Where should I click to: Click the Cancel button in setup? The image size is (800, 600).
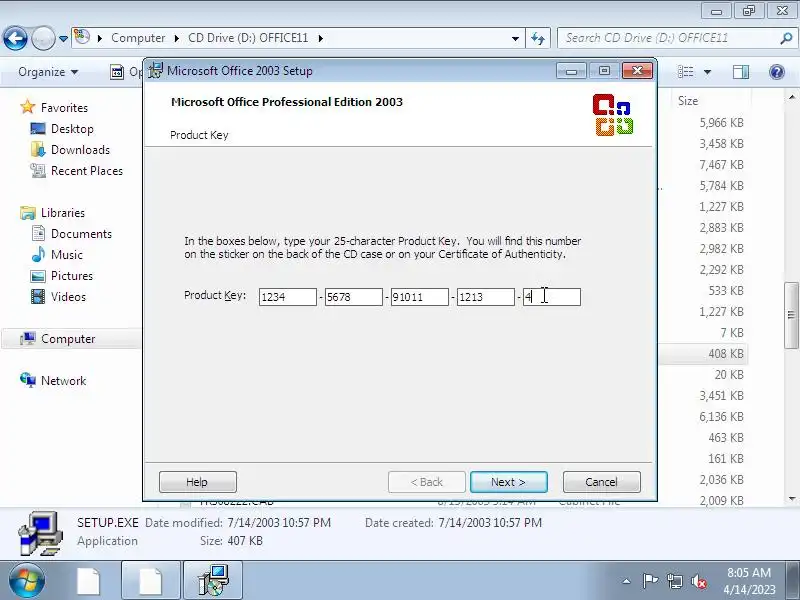point(602,482)
